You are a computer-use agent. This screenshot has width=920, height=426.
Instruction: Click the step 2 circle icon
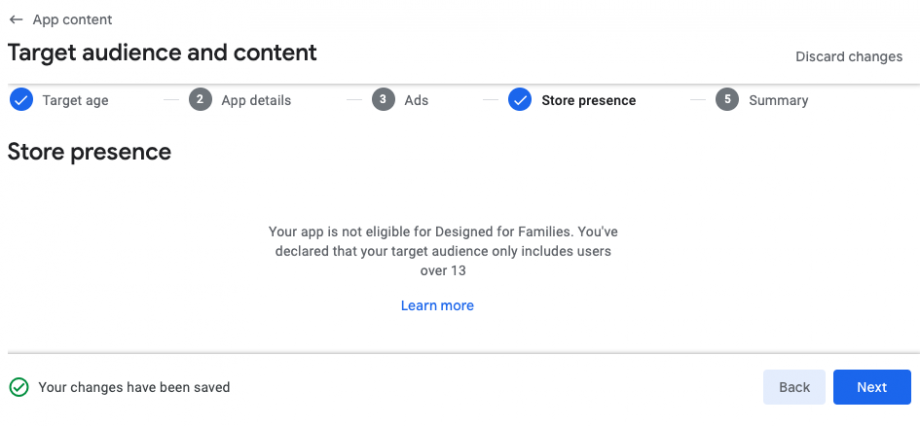(x=200, y=100)
